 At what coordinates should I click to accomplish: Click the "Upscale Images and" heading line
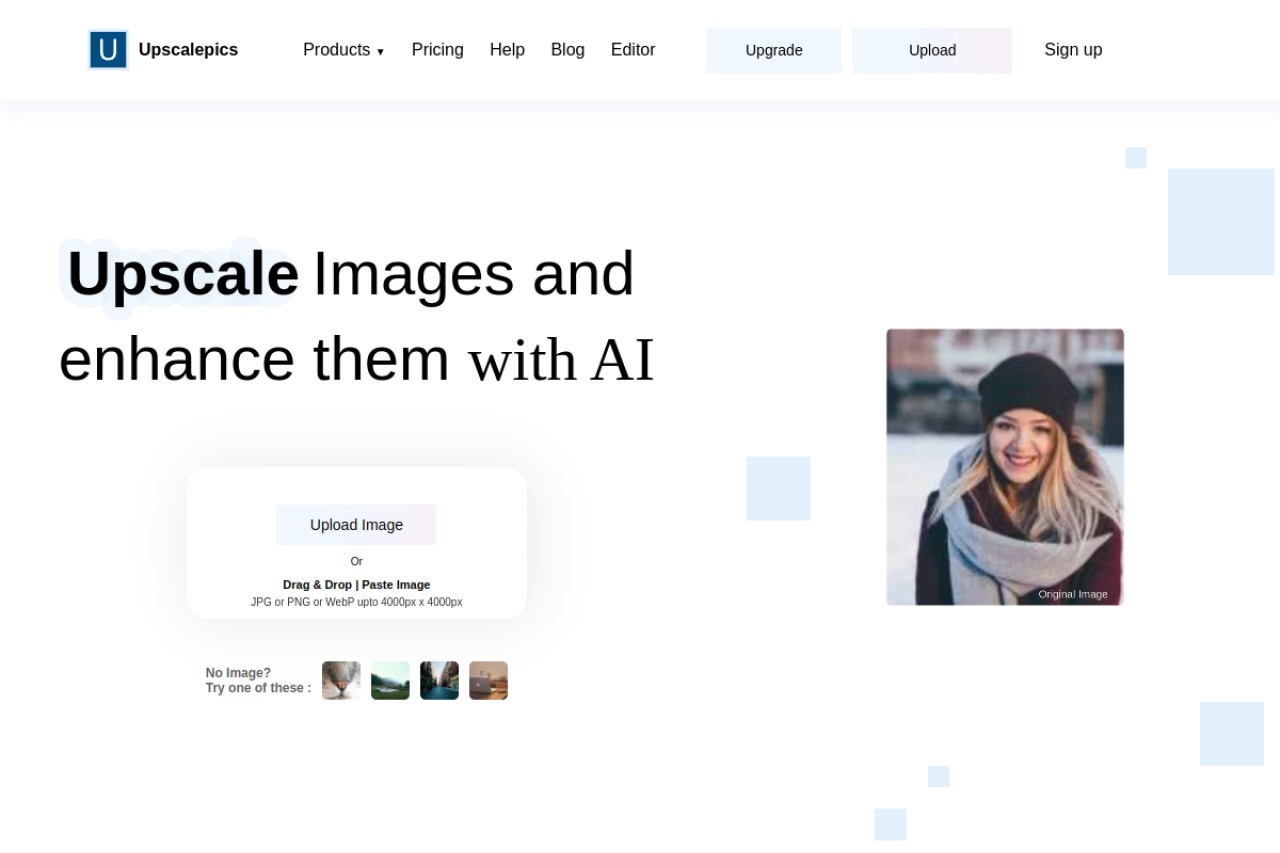351,274
